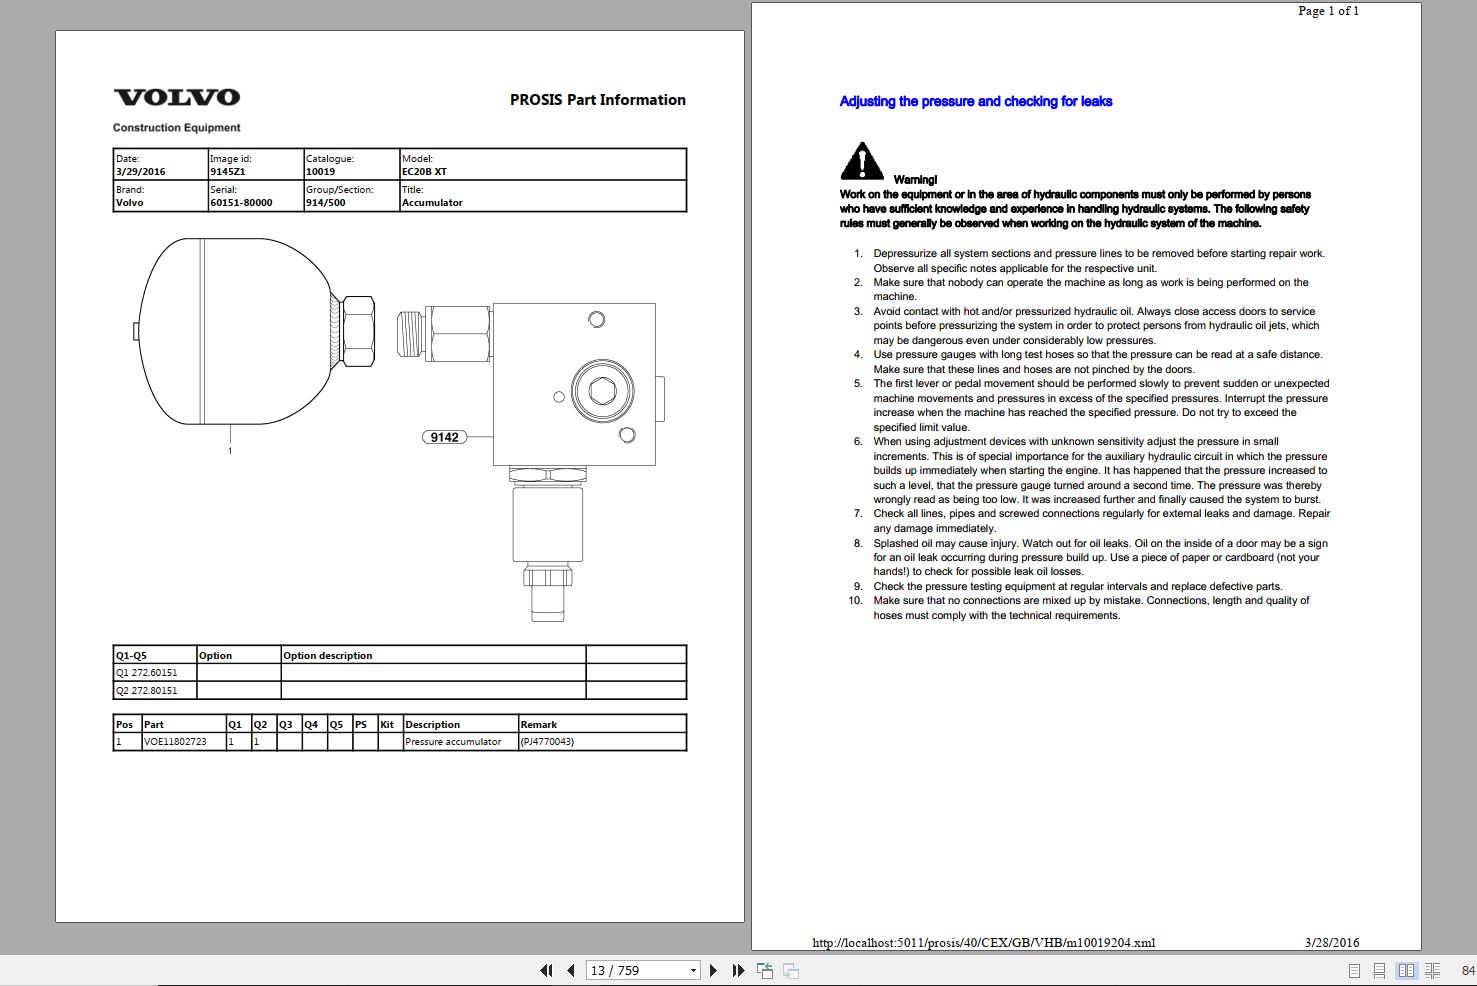Click the image id value 9145Z1
This screenshot has width=1477, height=986.
[227, 172]
